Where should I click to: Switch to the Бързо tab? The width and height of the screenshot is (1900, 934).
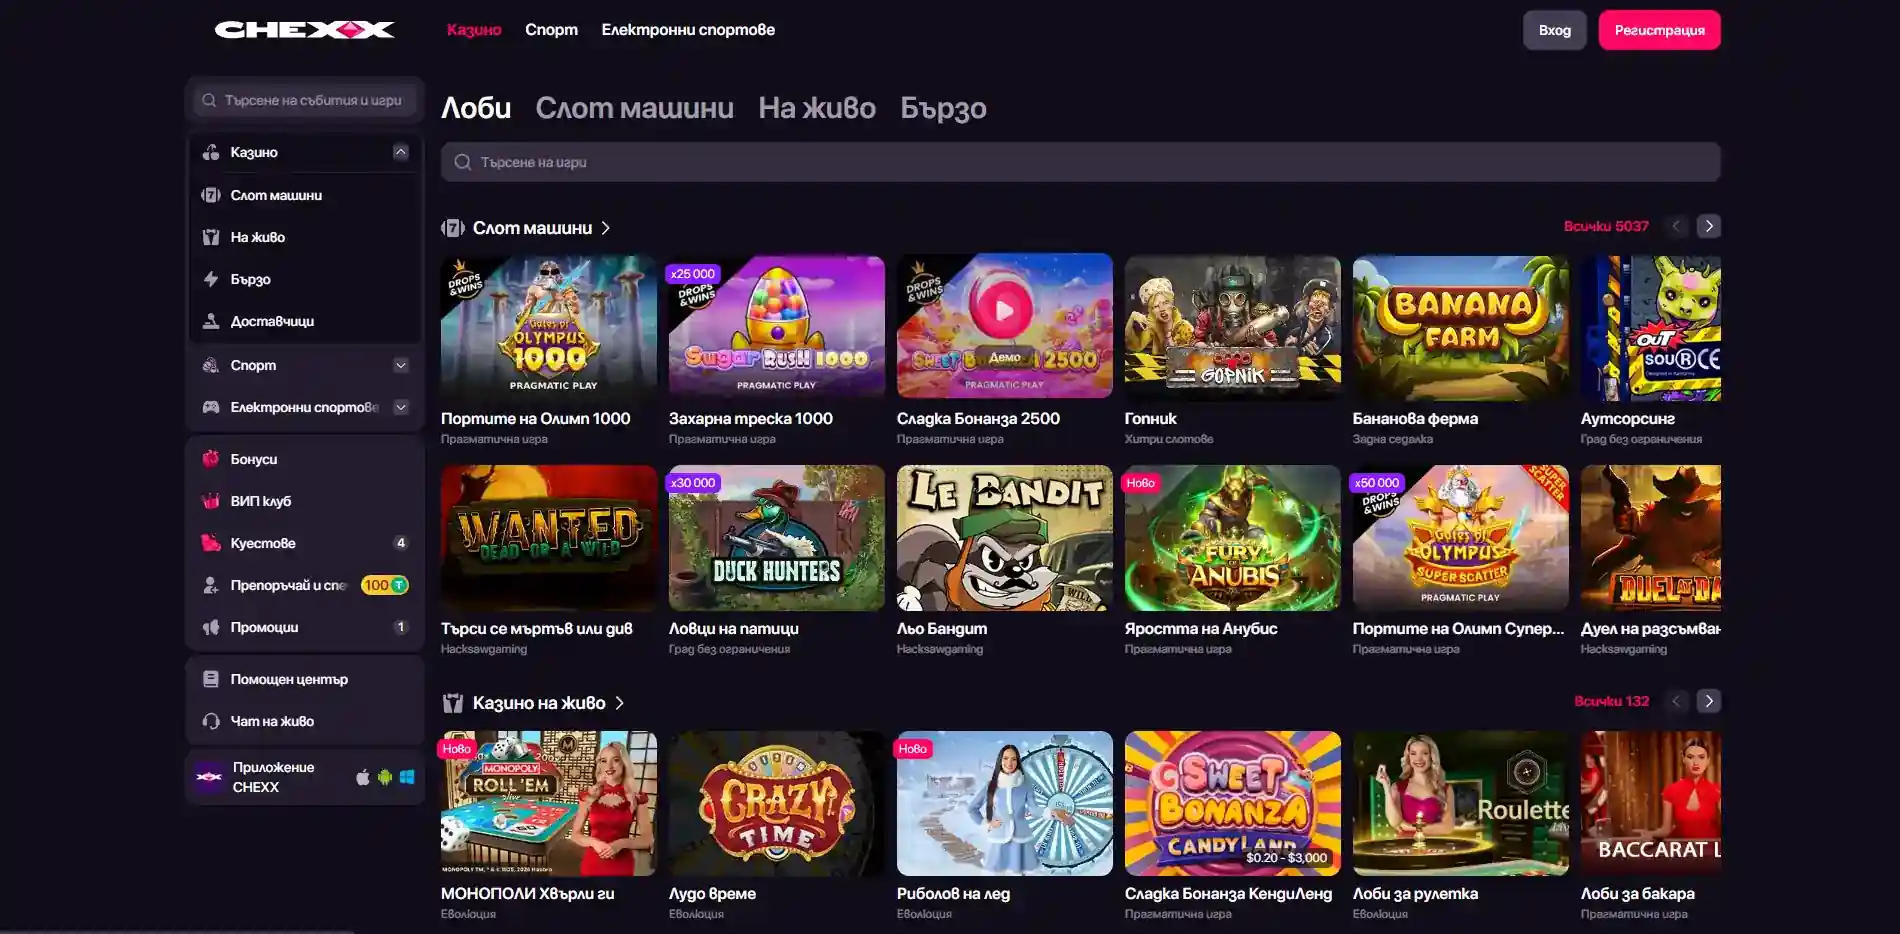click(943, 108)
